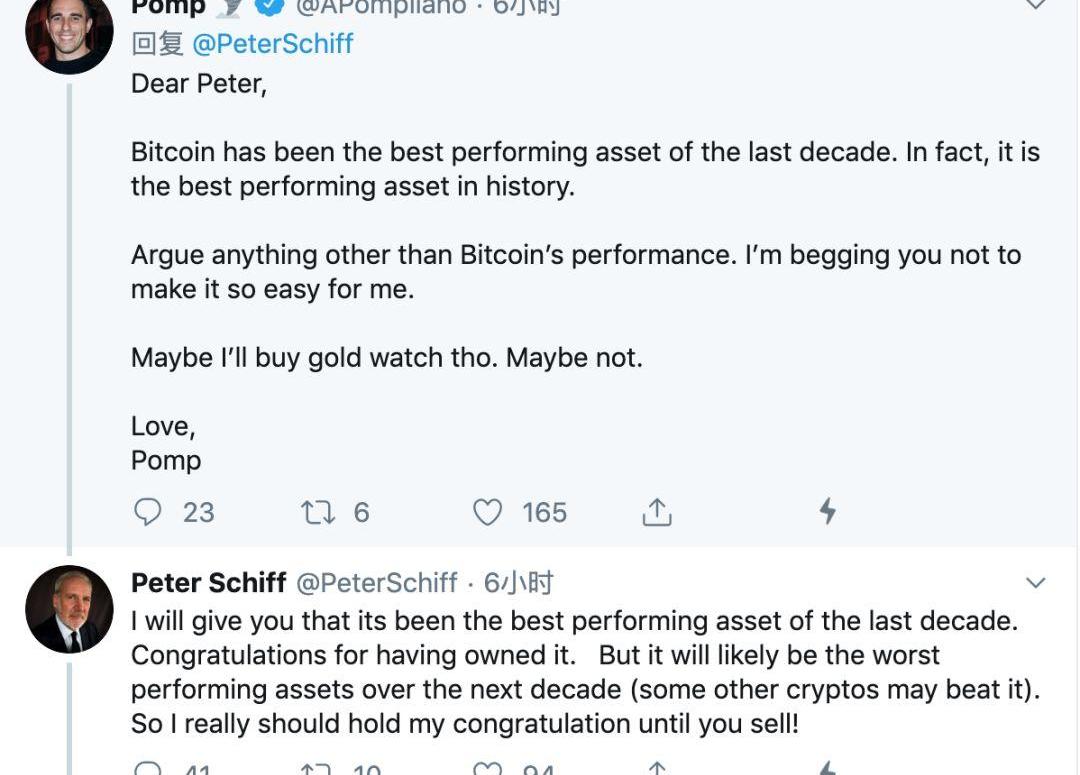Retweet Peter Schiff's reply tweet

[318, 769]
